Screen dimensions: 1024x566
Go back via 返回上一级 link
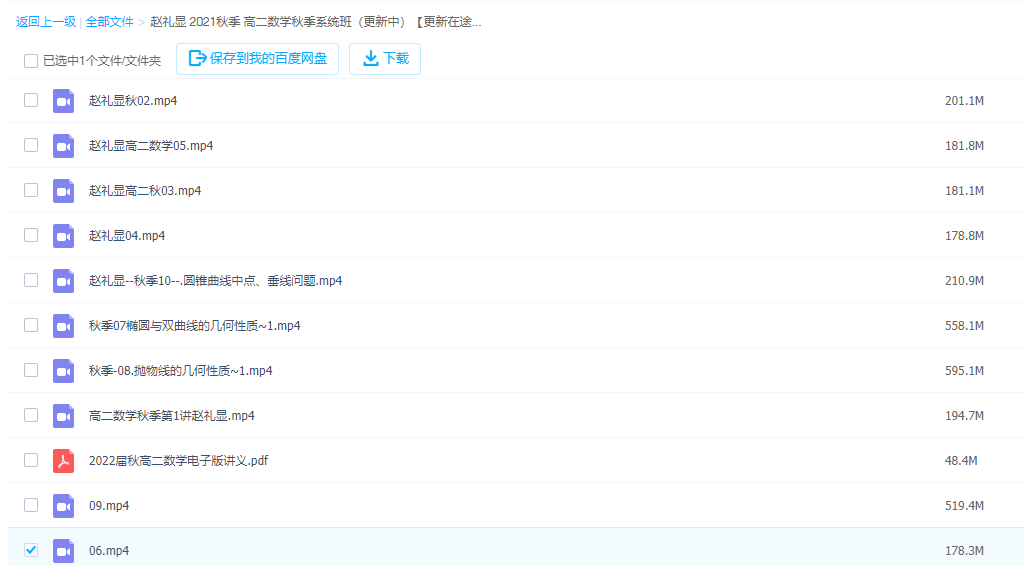point(46,21)
